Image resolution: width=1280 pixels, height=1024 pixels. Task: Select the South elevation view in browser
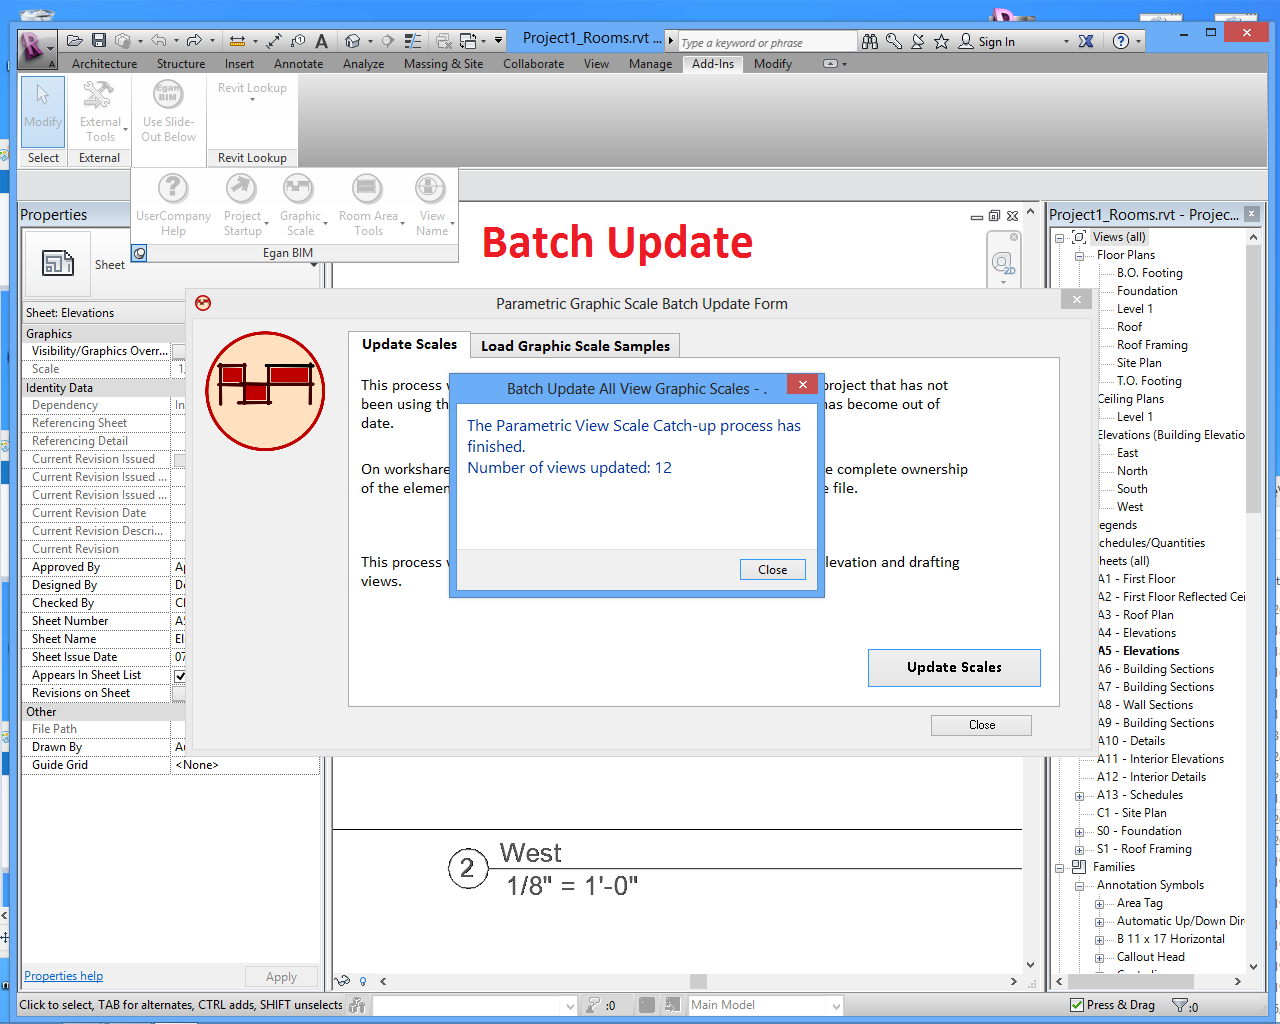pyautogui.click(x=1132, y=489)
